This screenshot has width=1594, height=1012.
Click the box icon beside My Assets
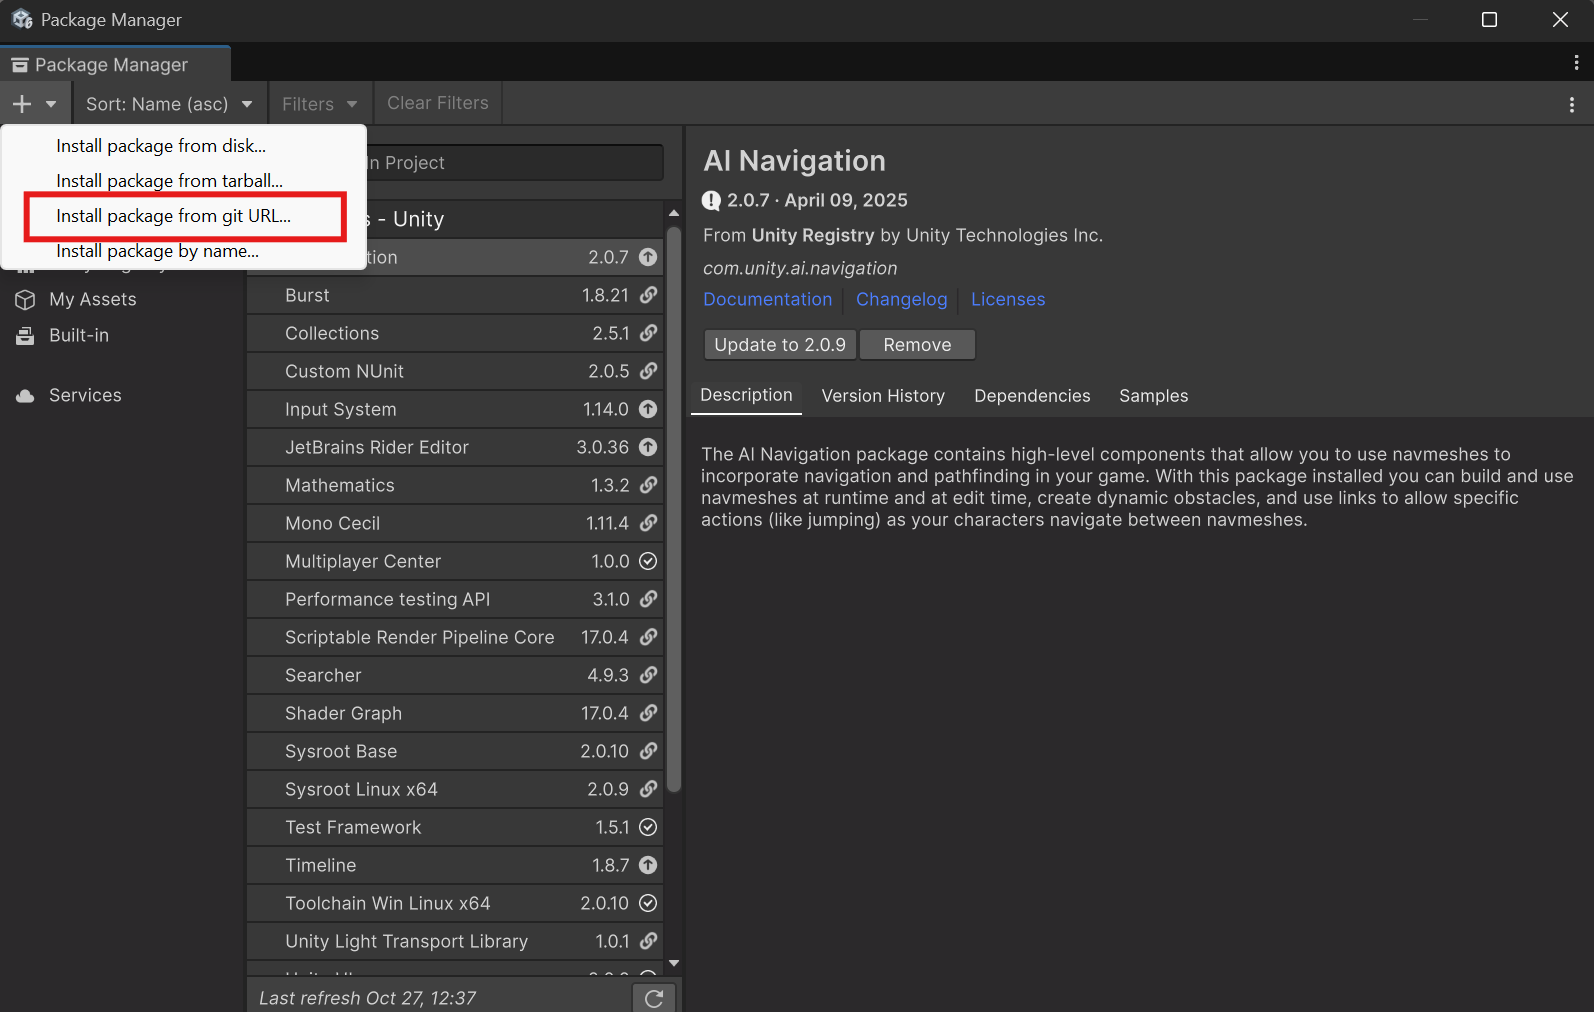pos(25,300)
